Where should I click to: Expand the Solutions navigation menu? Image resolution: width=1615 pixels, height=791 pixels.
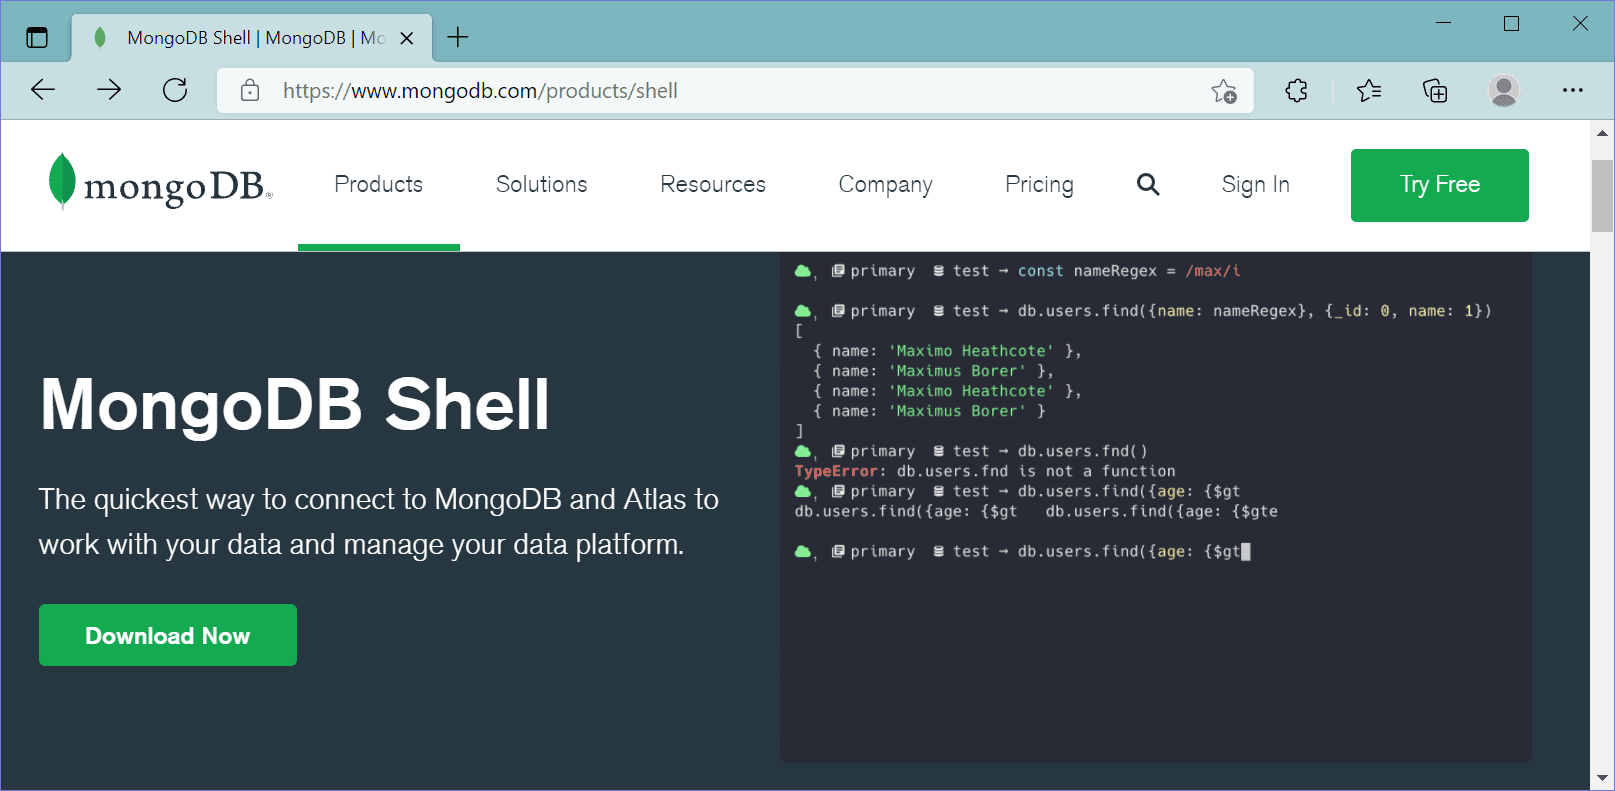[x=541, y=184]
